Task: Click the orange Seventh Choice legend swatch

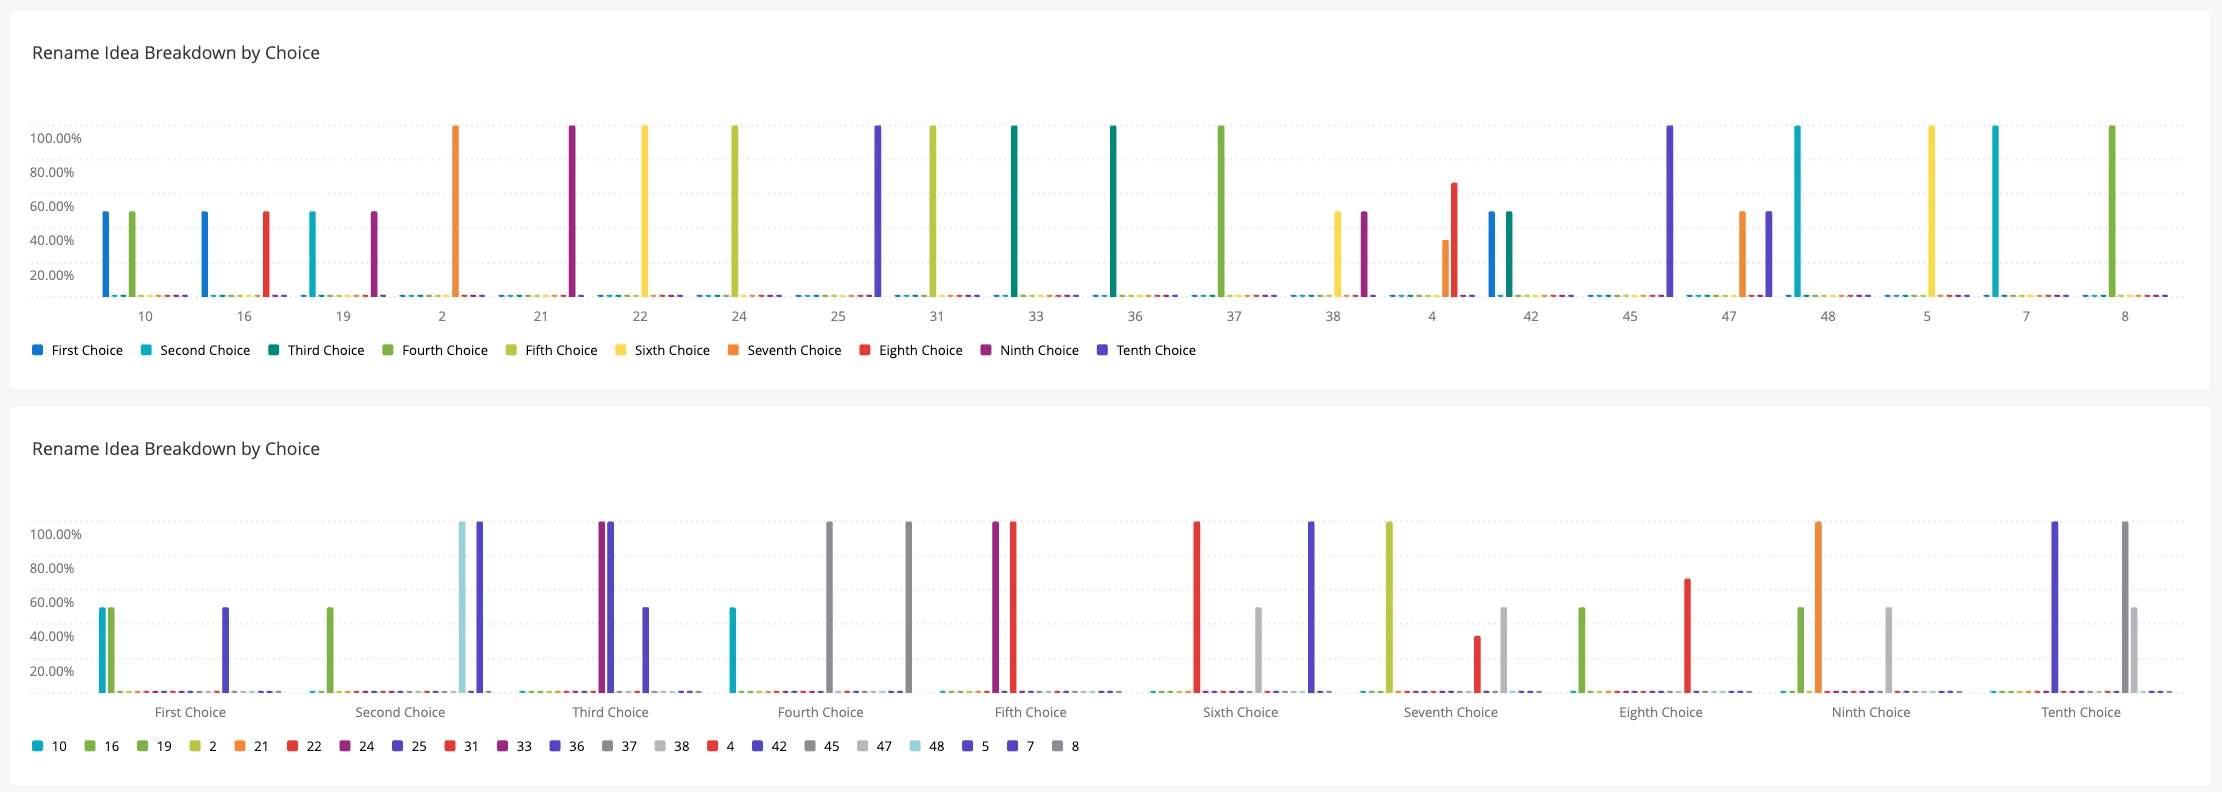Action: (x=733, y=350)
